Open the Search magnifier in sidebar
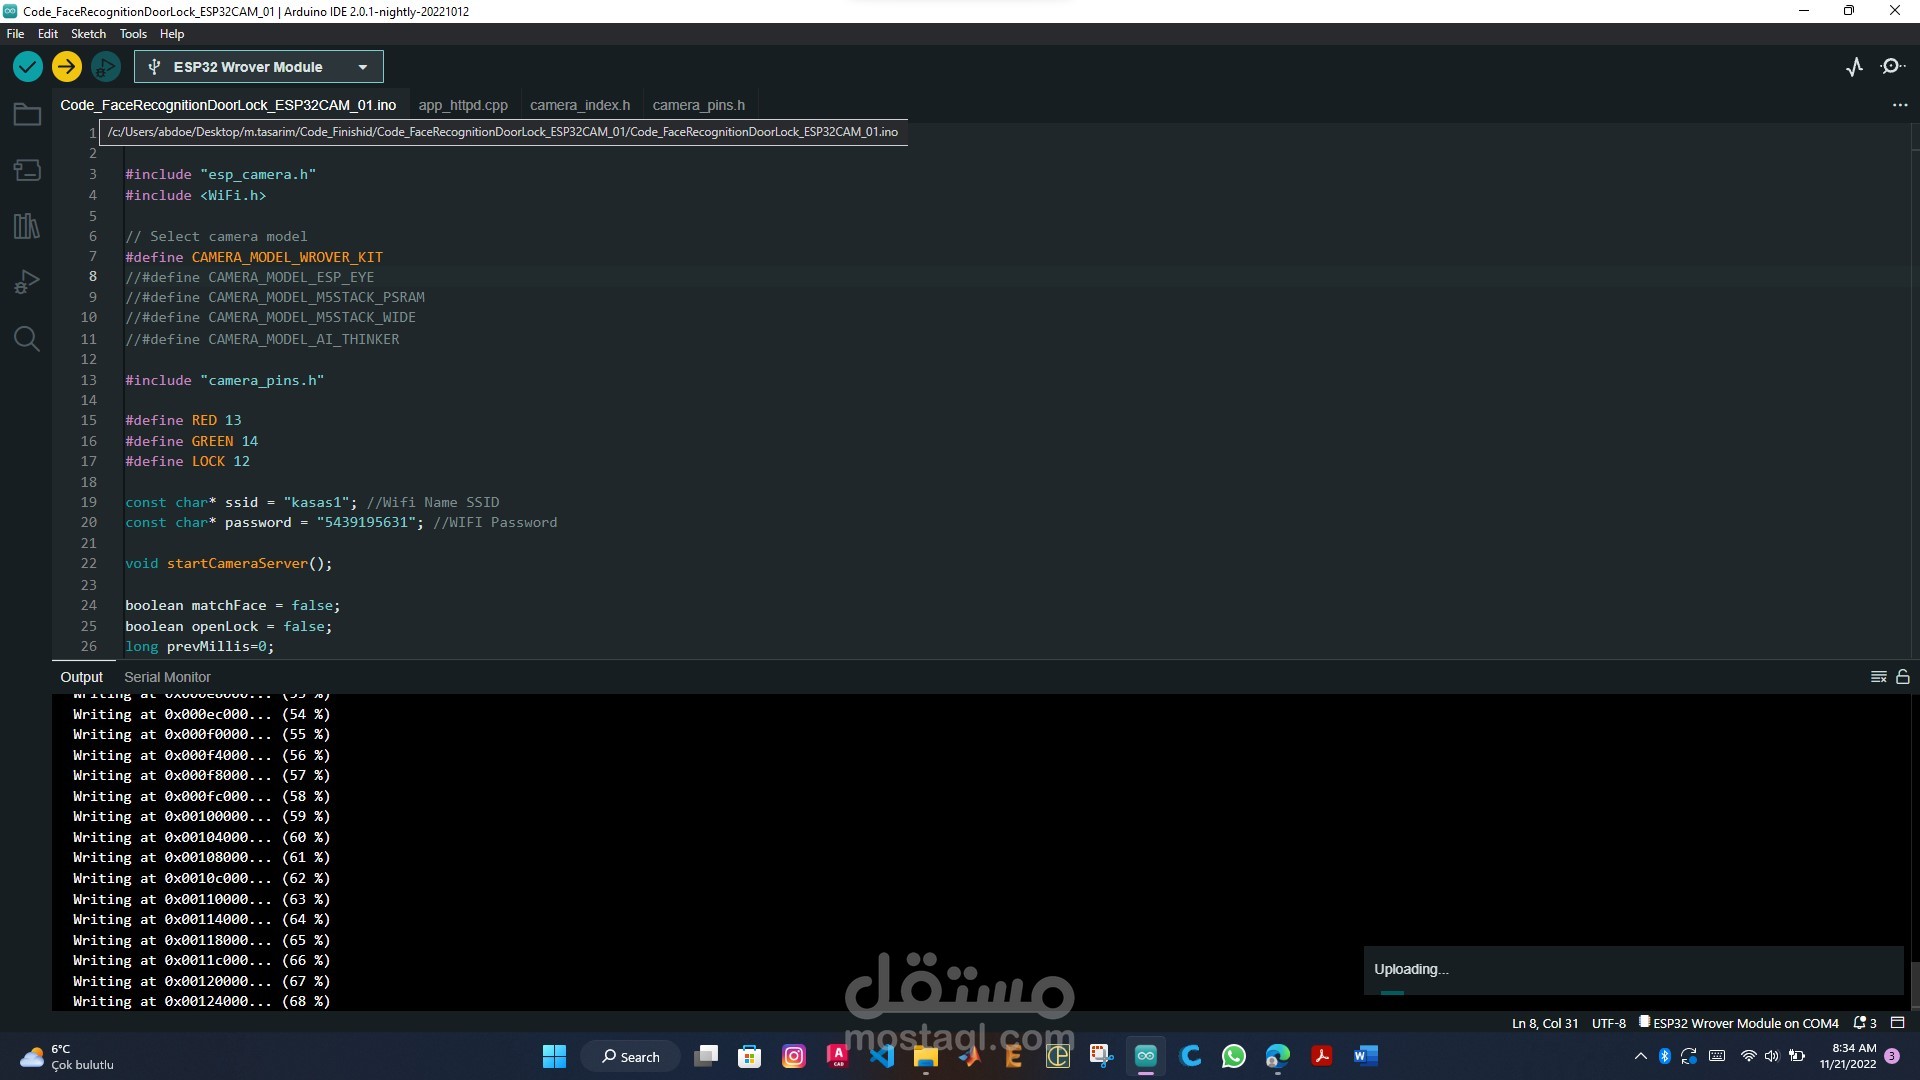Screen dimensions: 1920x1080 click(27, 339)
